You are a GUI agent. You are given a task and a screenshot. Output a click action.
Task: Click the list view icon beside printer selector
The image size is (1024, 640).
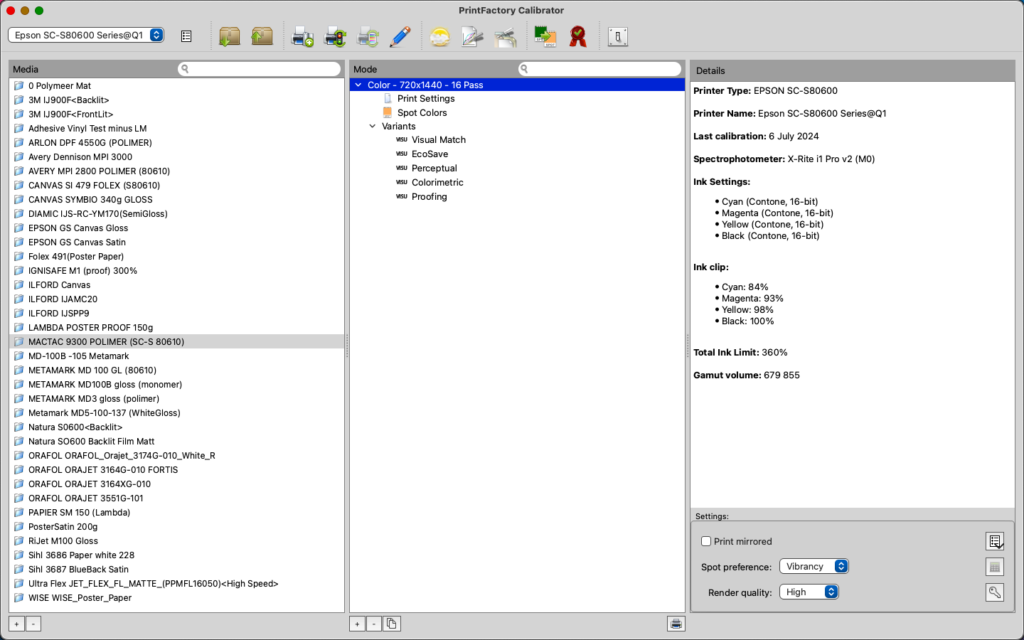click(x=186, y=37)
